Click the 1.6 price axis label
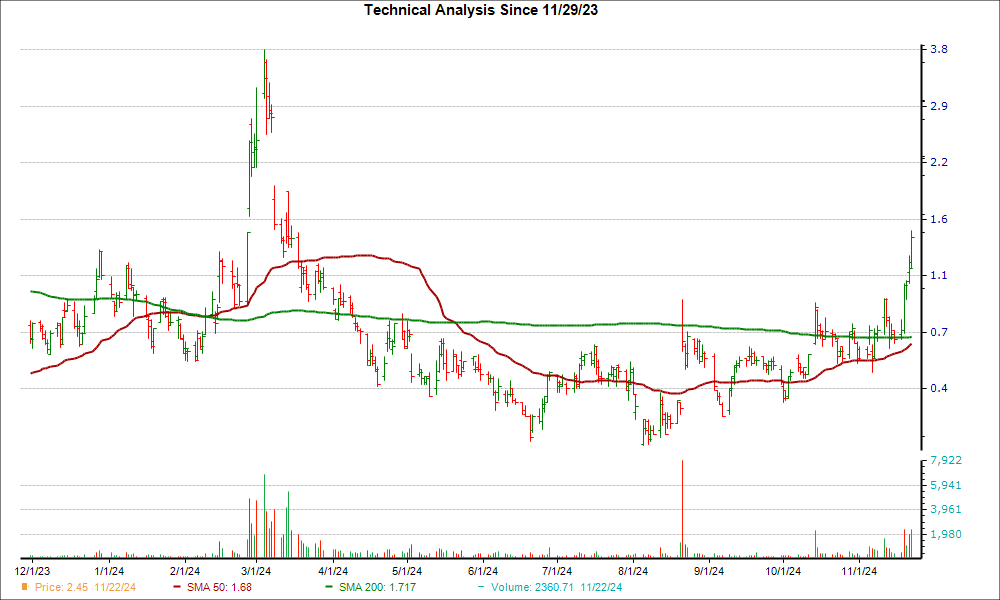 click(939, 219)
